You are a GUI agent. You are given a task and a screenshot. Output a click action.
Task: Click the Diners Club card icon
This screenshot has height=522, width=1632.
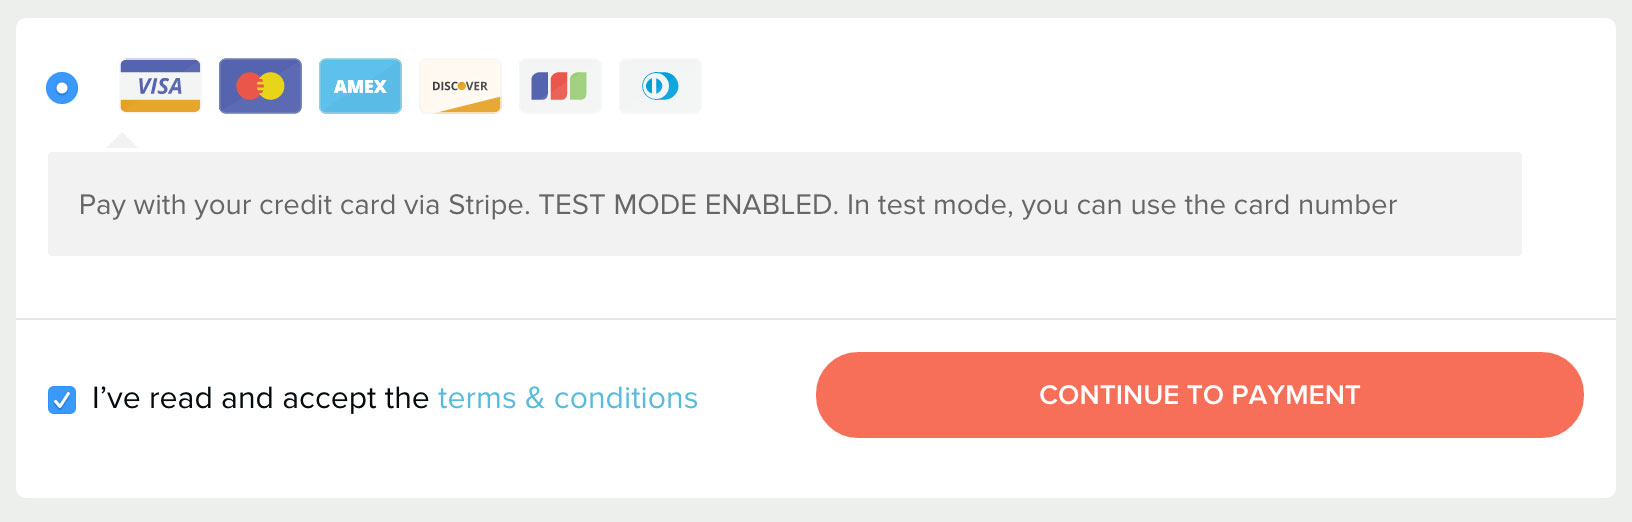click(660, 86)
